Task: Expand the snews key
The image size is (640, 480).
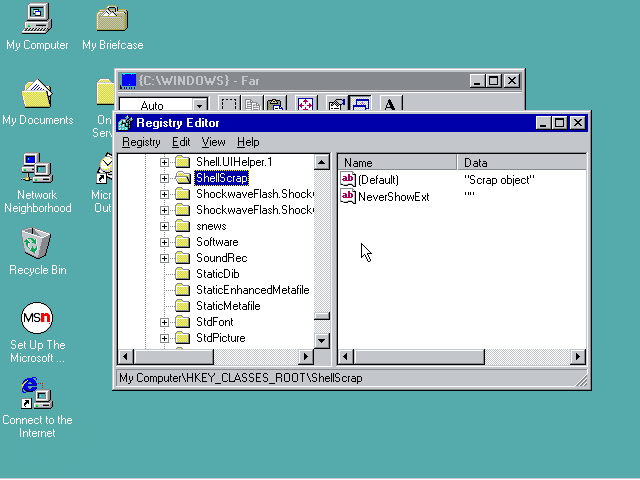Action: click(164, 226)
